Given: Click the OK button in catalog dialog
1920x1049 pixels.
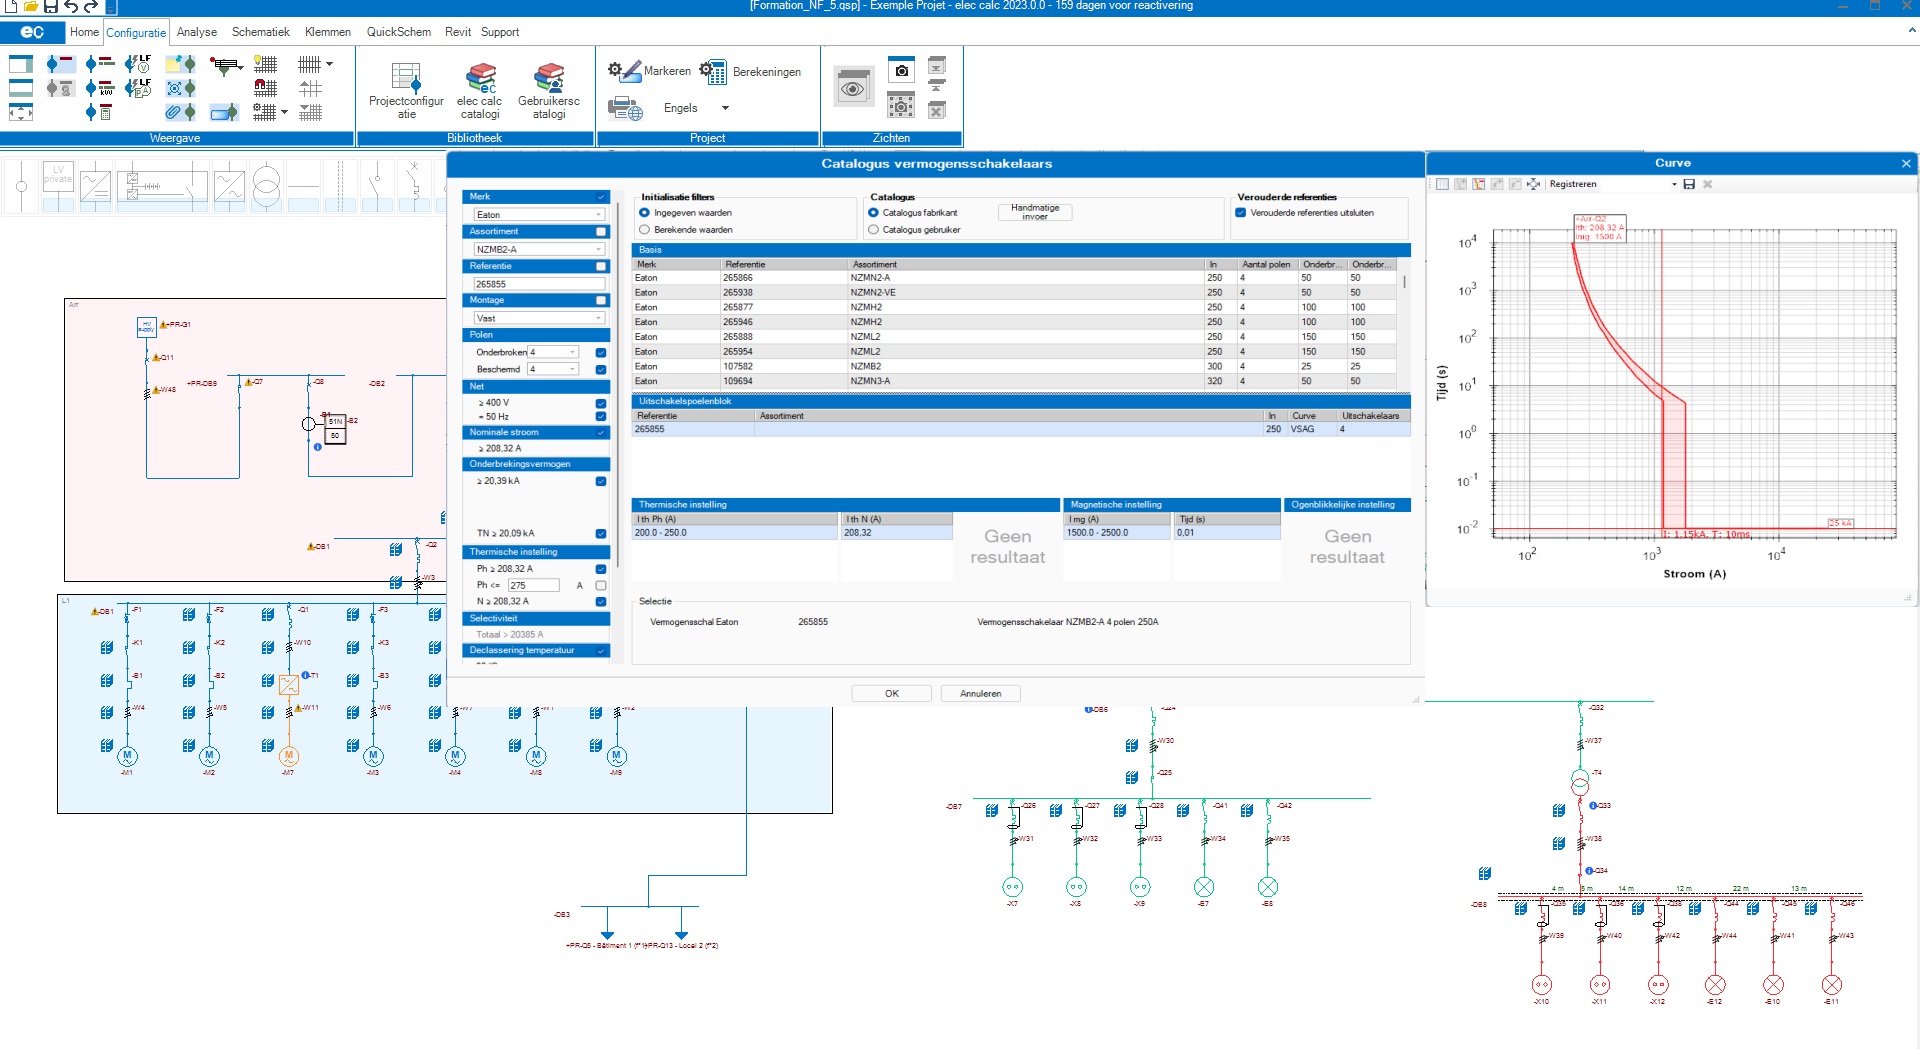Looking at the screenshot, I should [892, 693].
